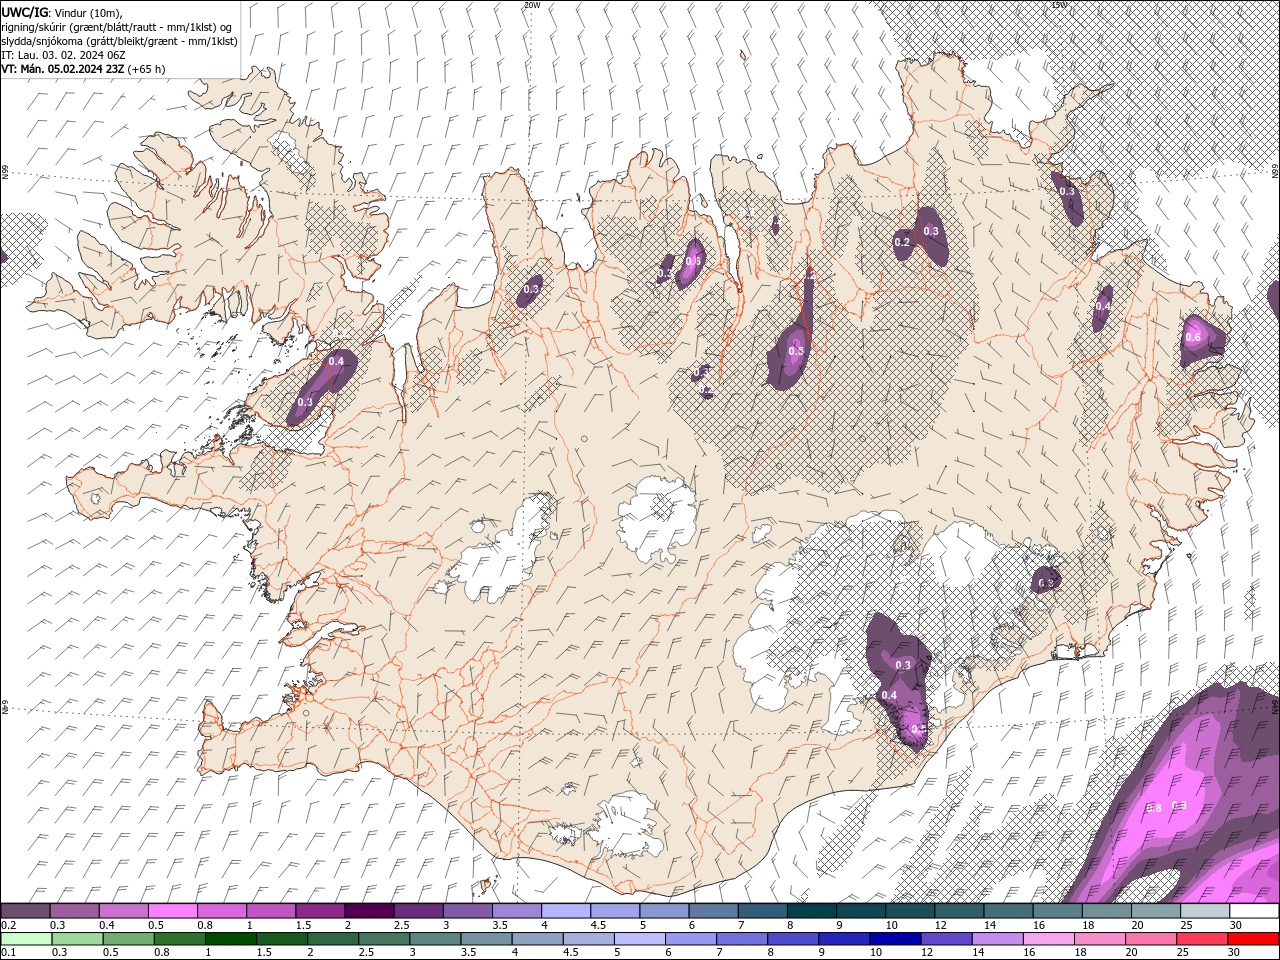The width and height of the screenshot is (1280, 960).
Task: Click the 0.4 label on the western snow patch
Action: point(336,361)
